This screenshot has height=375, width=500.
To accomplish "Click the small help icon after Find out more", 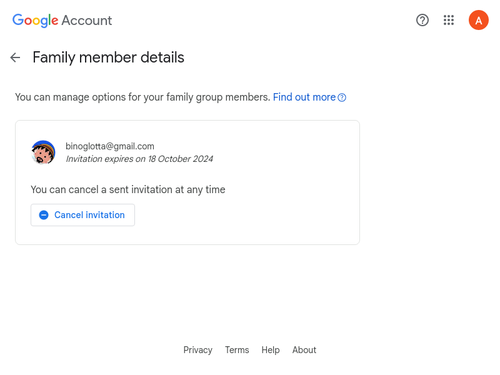I will pos(342,98).
